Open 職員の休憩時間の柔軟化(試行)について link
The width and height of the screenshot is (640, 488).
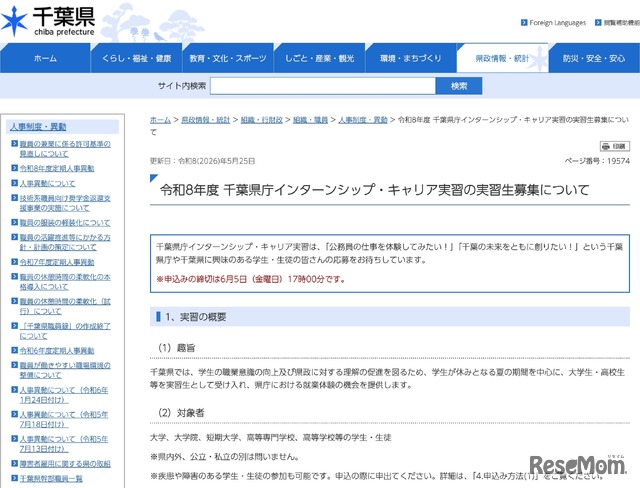tap(65, 306)
